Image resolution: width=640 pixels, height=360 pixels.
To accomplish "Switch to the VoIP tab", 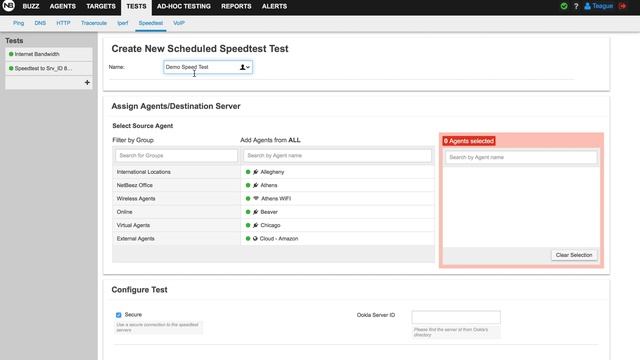I will click(179, 23).
